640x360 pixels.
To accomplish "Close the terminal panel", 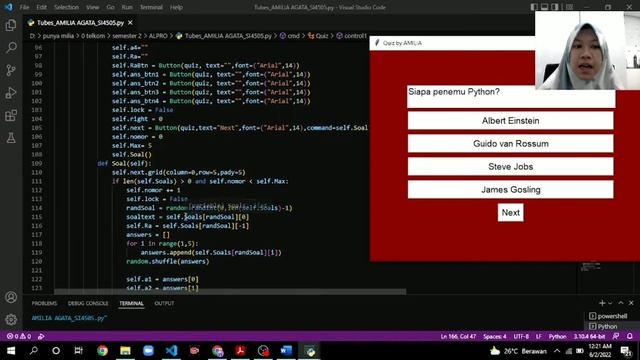I will 631,303.
